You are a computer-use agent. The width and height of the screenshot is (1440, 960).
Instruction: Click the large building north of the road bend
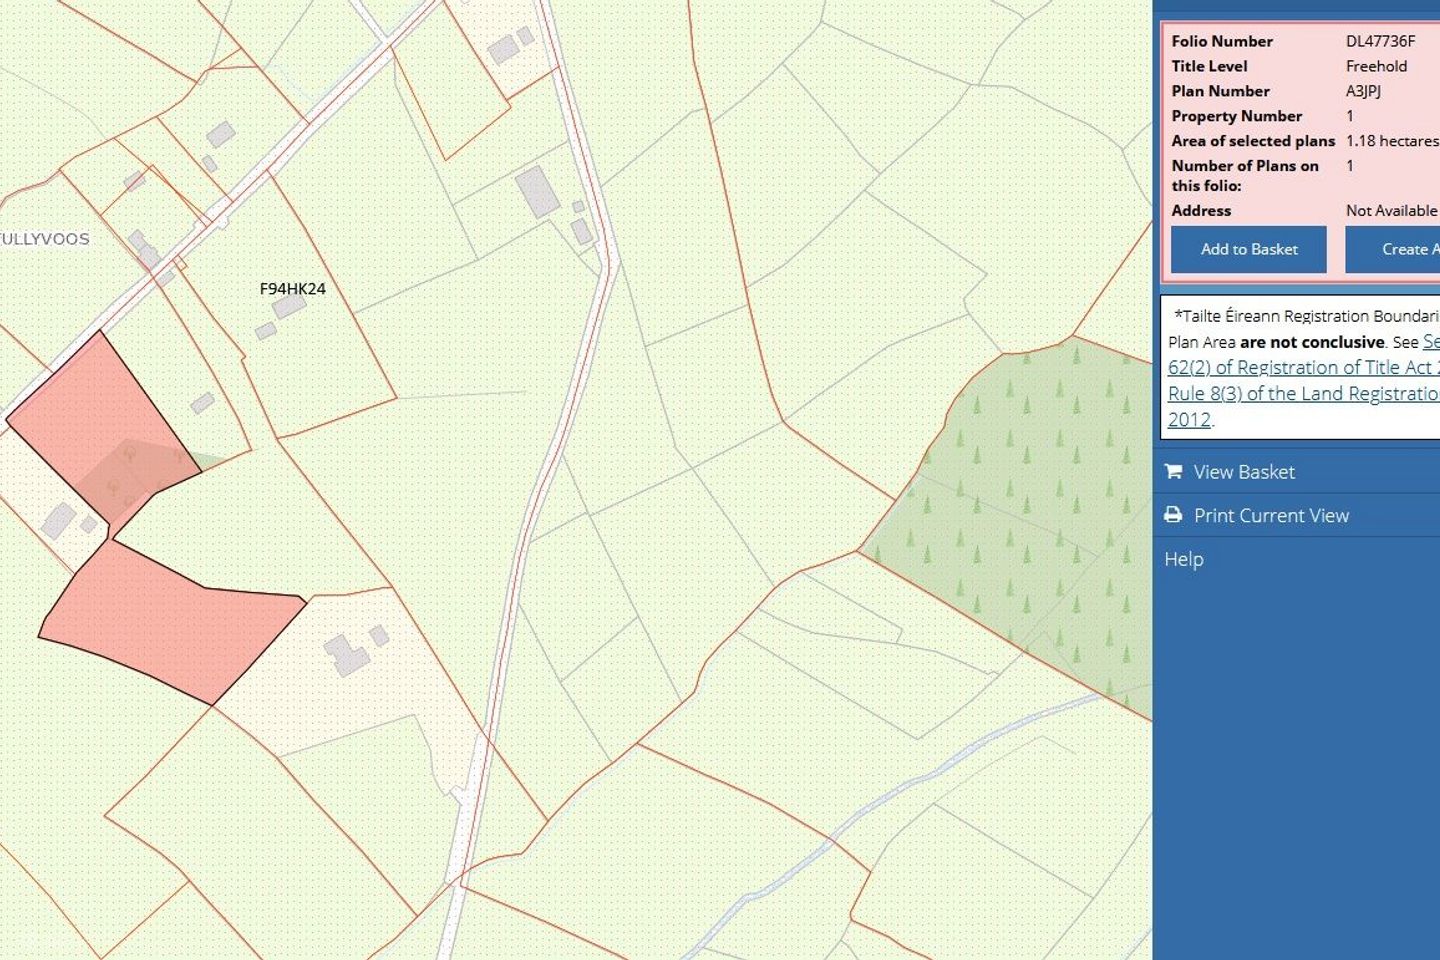pos(537,192)
